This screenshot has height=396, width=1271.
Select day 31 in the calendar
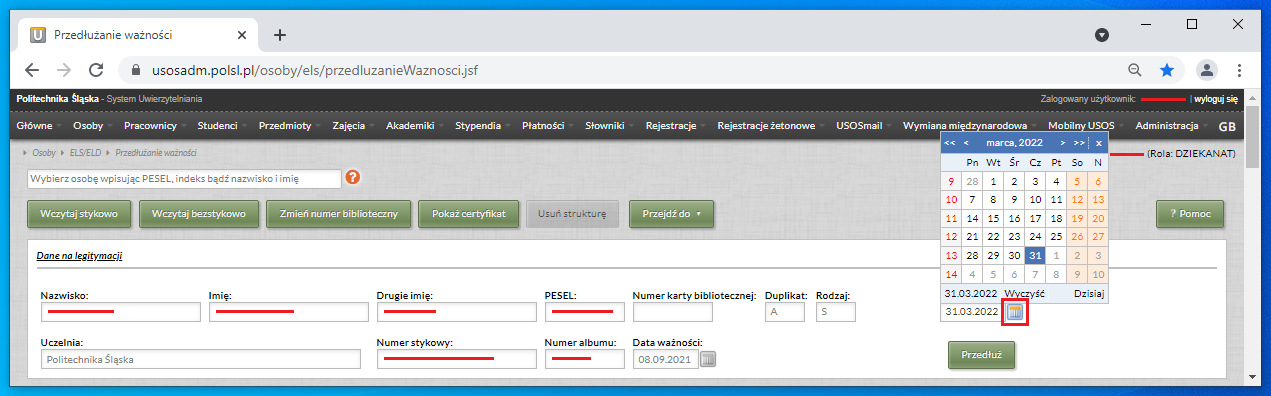[x=1035, y=255]
